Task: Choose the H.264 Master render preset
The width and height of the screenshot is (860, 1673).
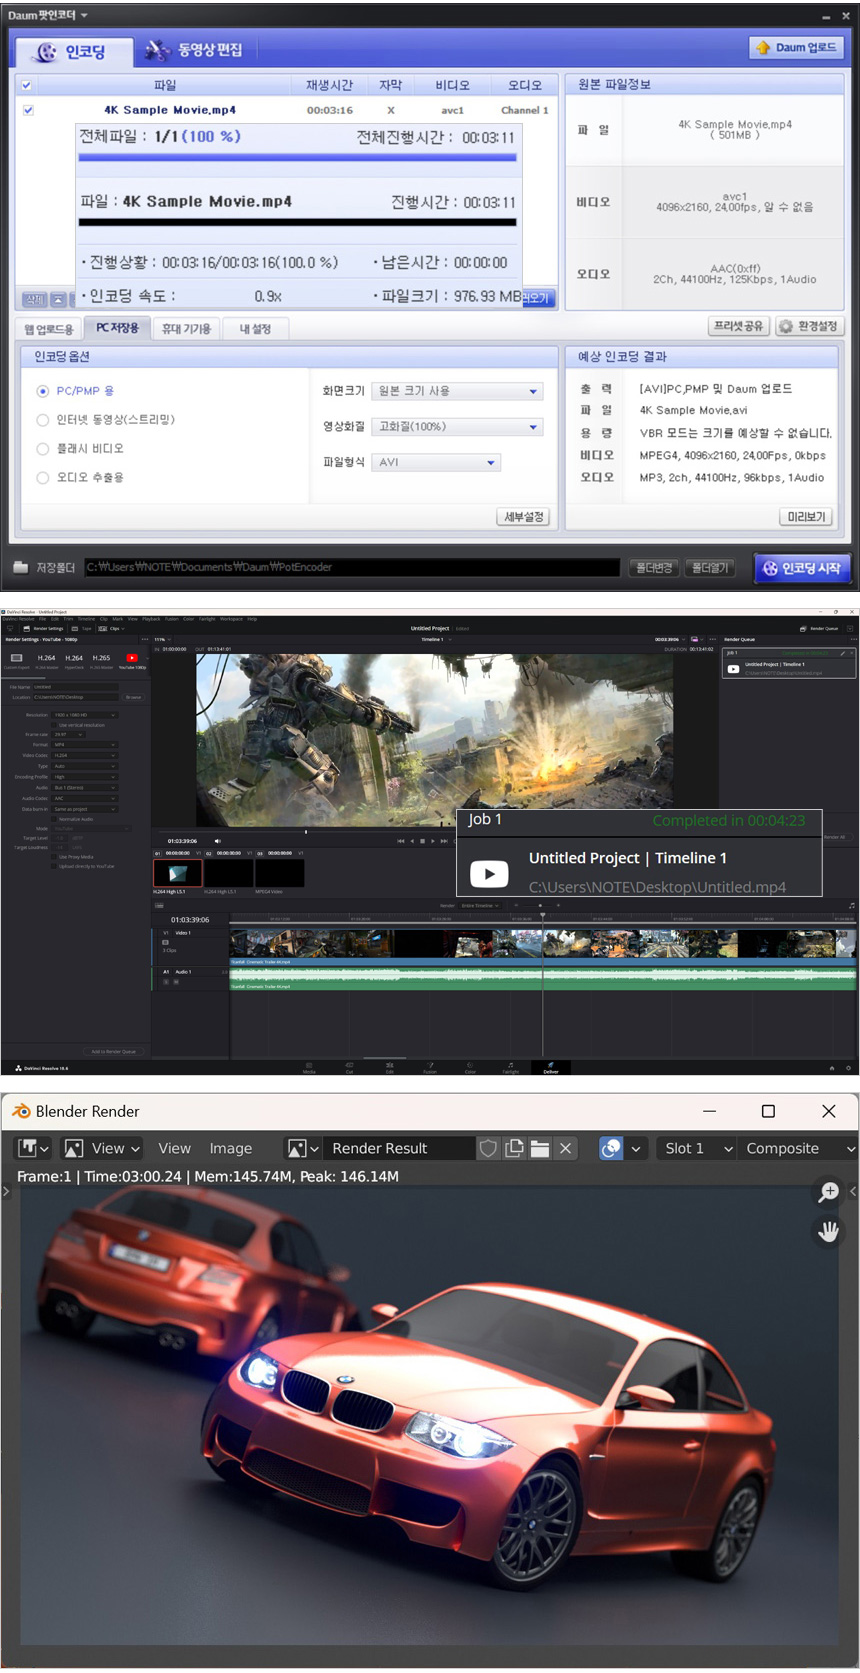Action: tap(46, 660)
